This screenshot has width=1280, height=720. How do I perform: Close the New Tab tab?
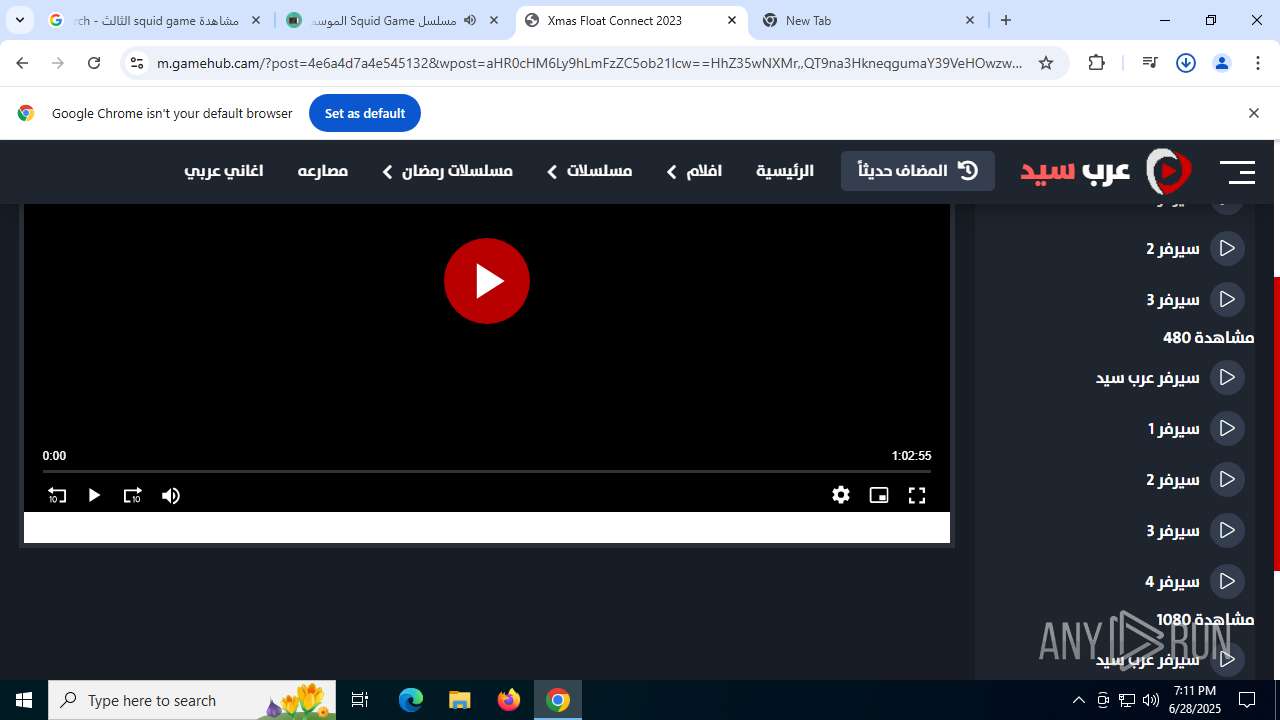[x=970, y=20]
